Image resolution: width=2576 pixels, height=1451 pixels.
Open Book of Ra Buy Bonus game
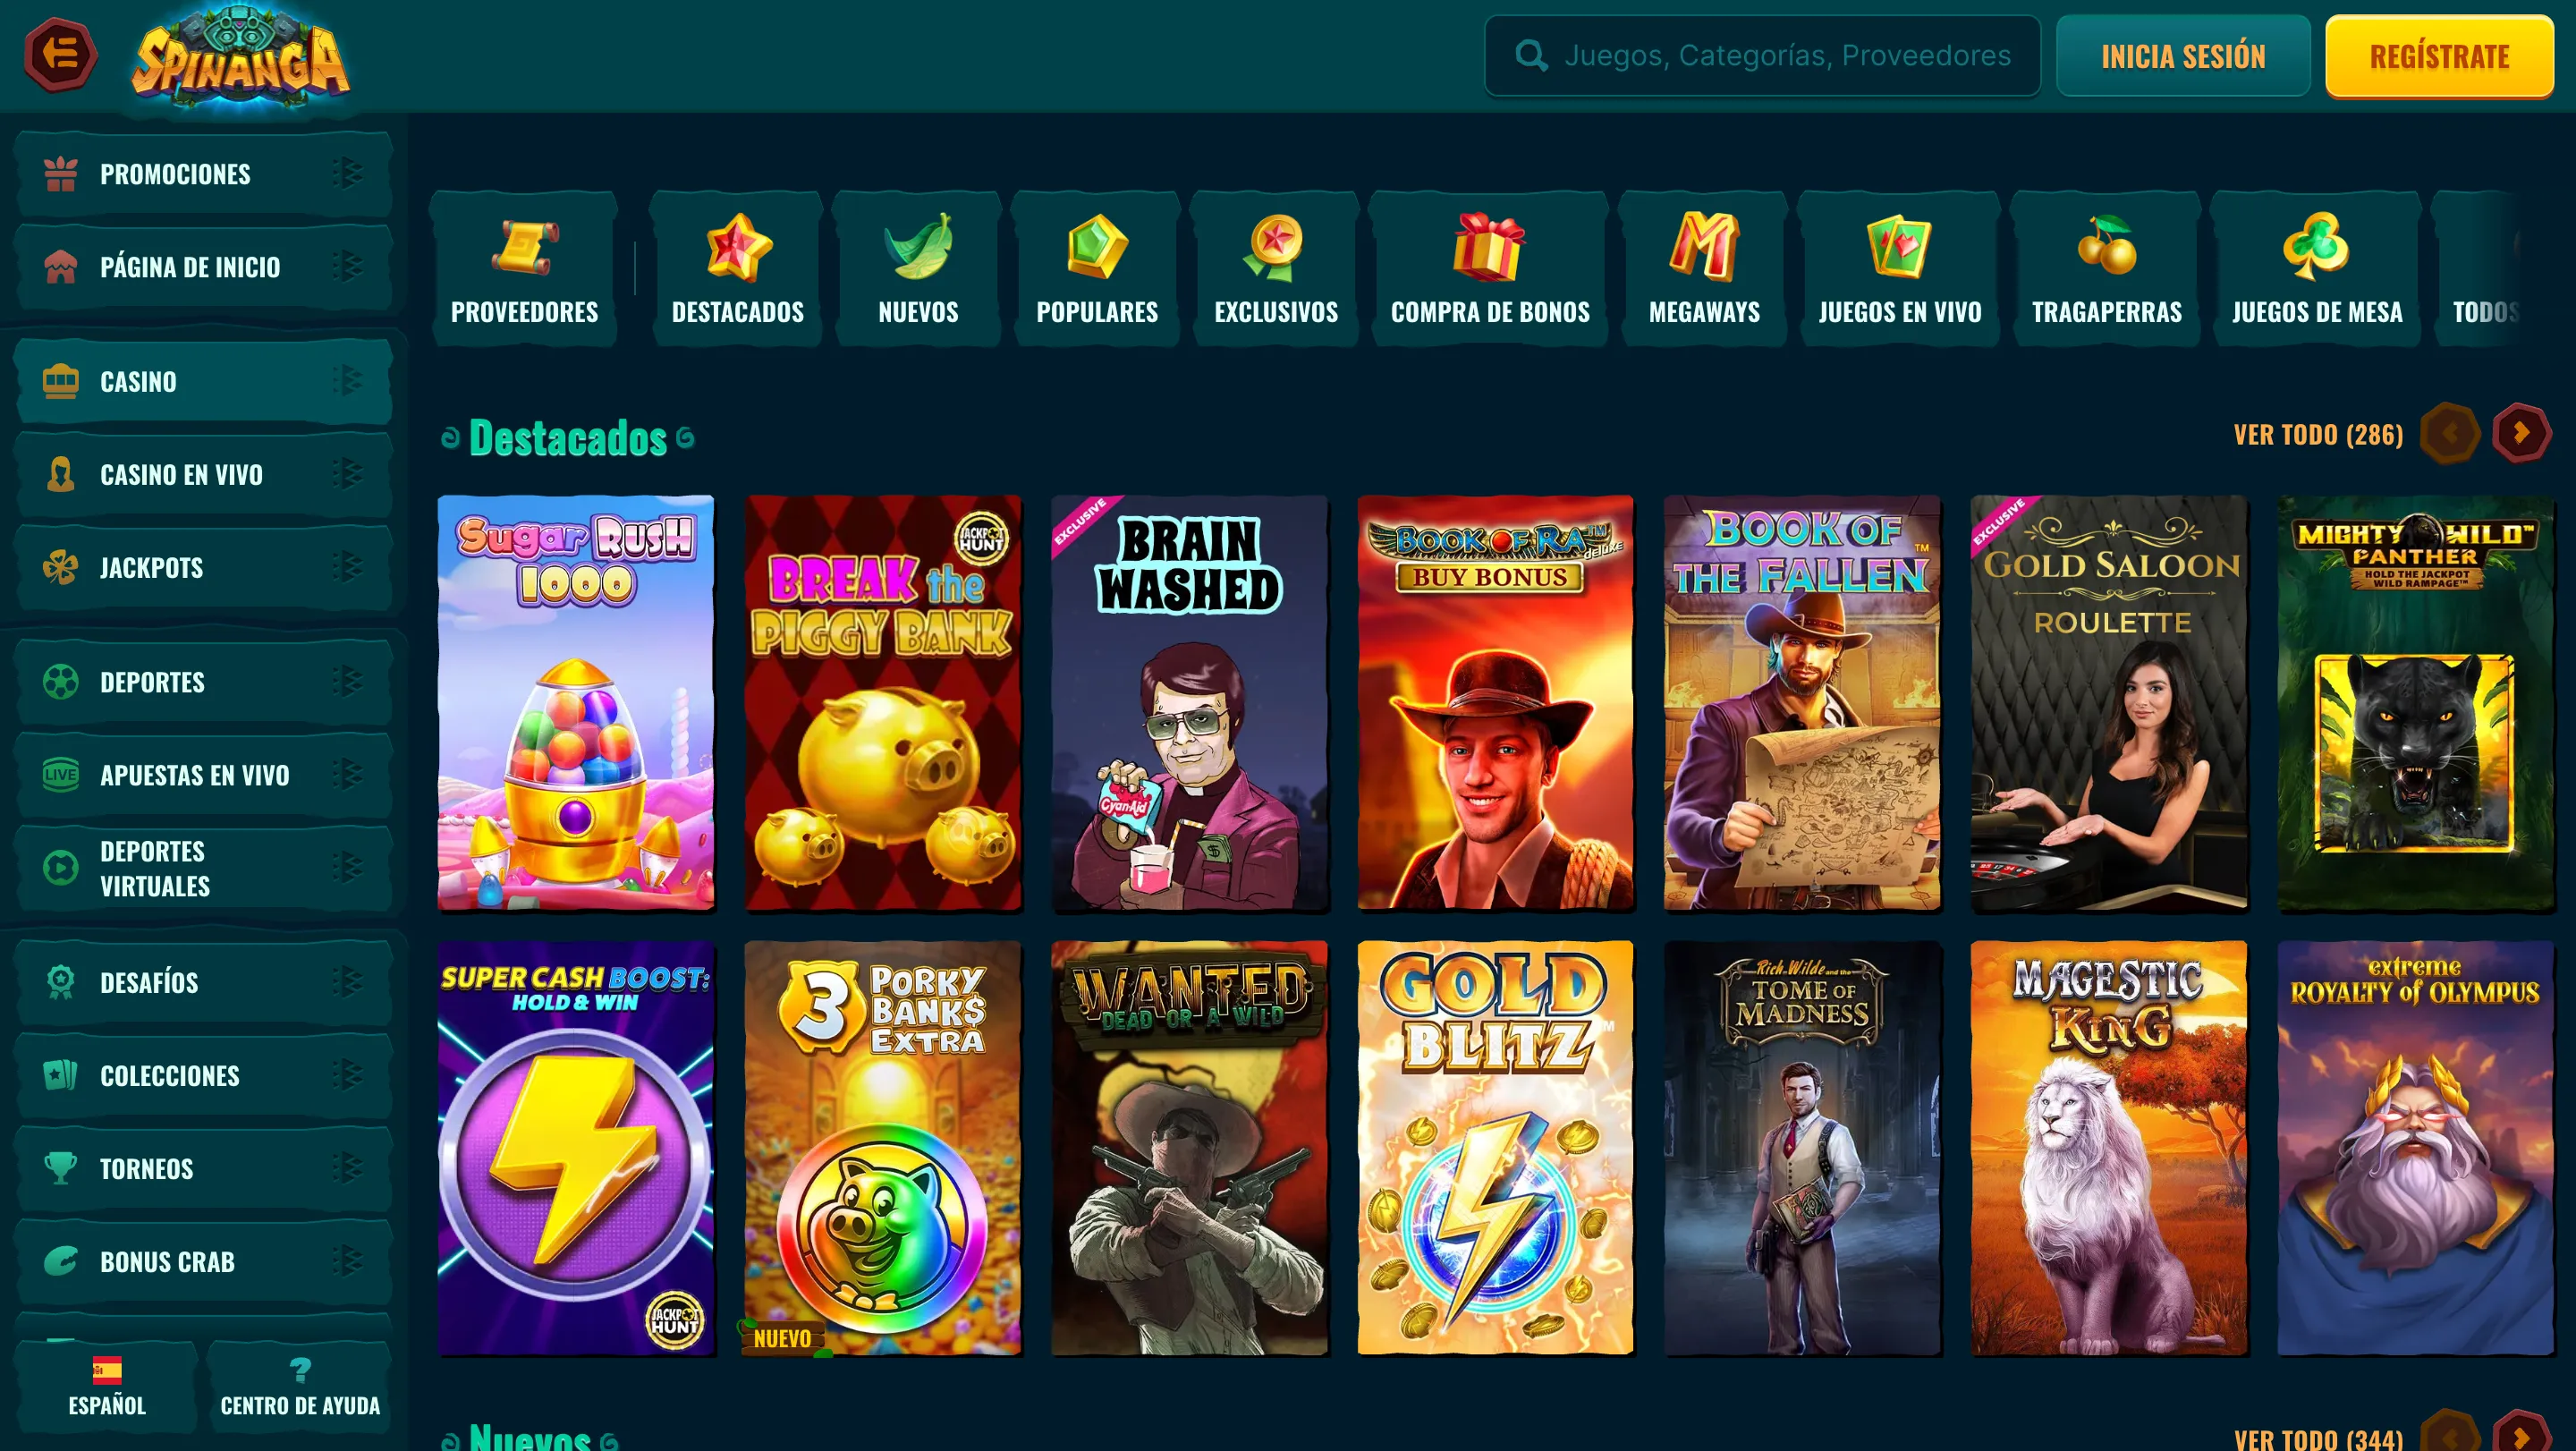1496,703
